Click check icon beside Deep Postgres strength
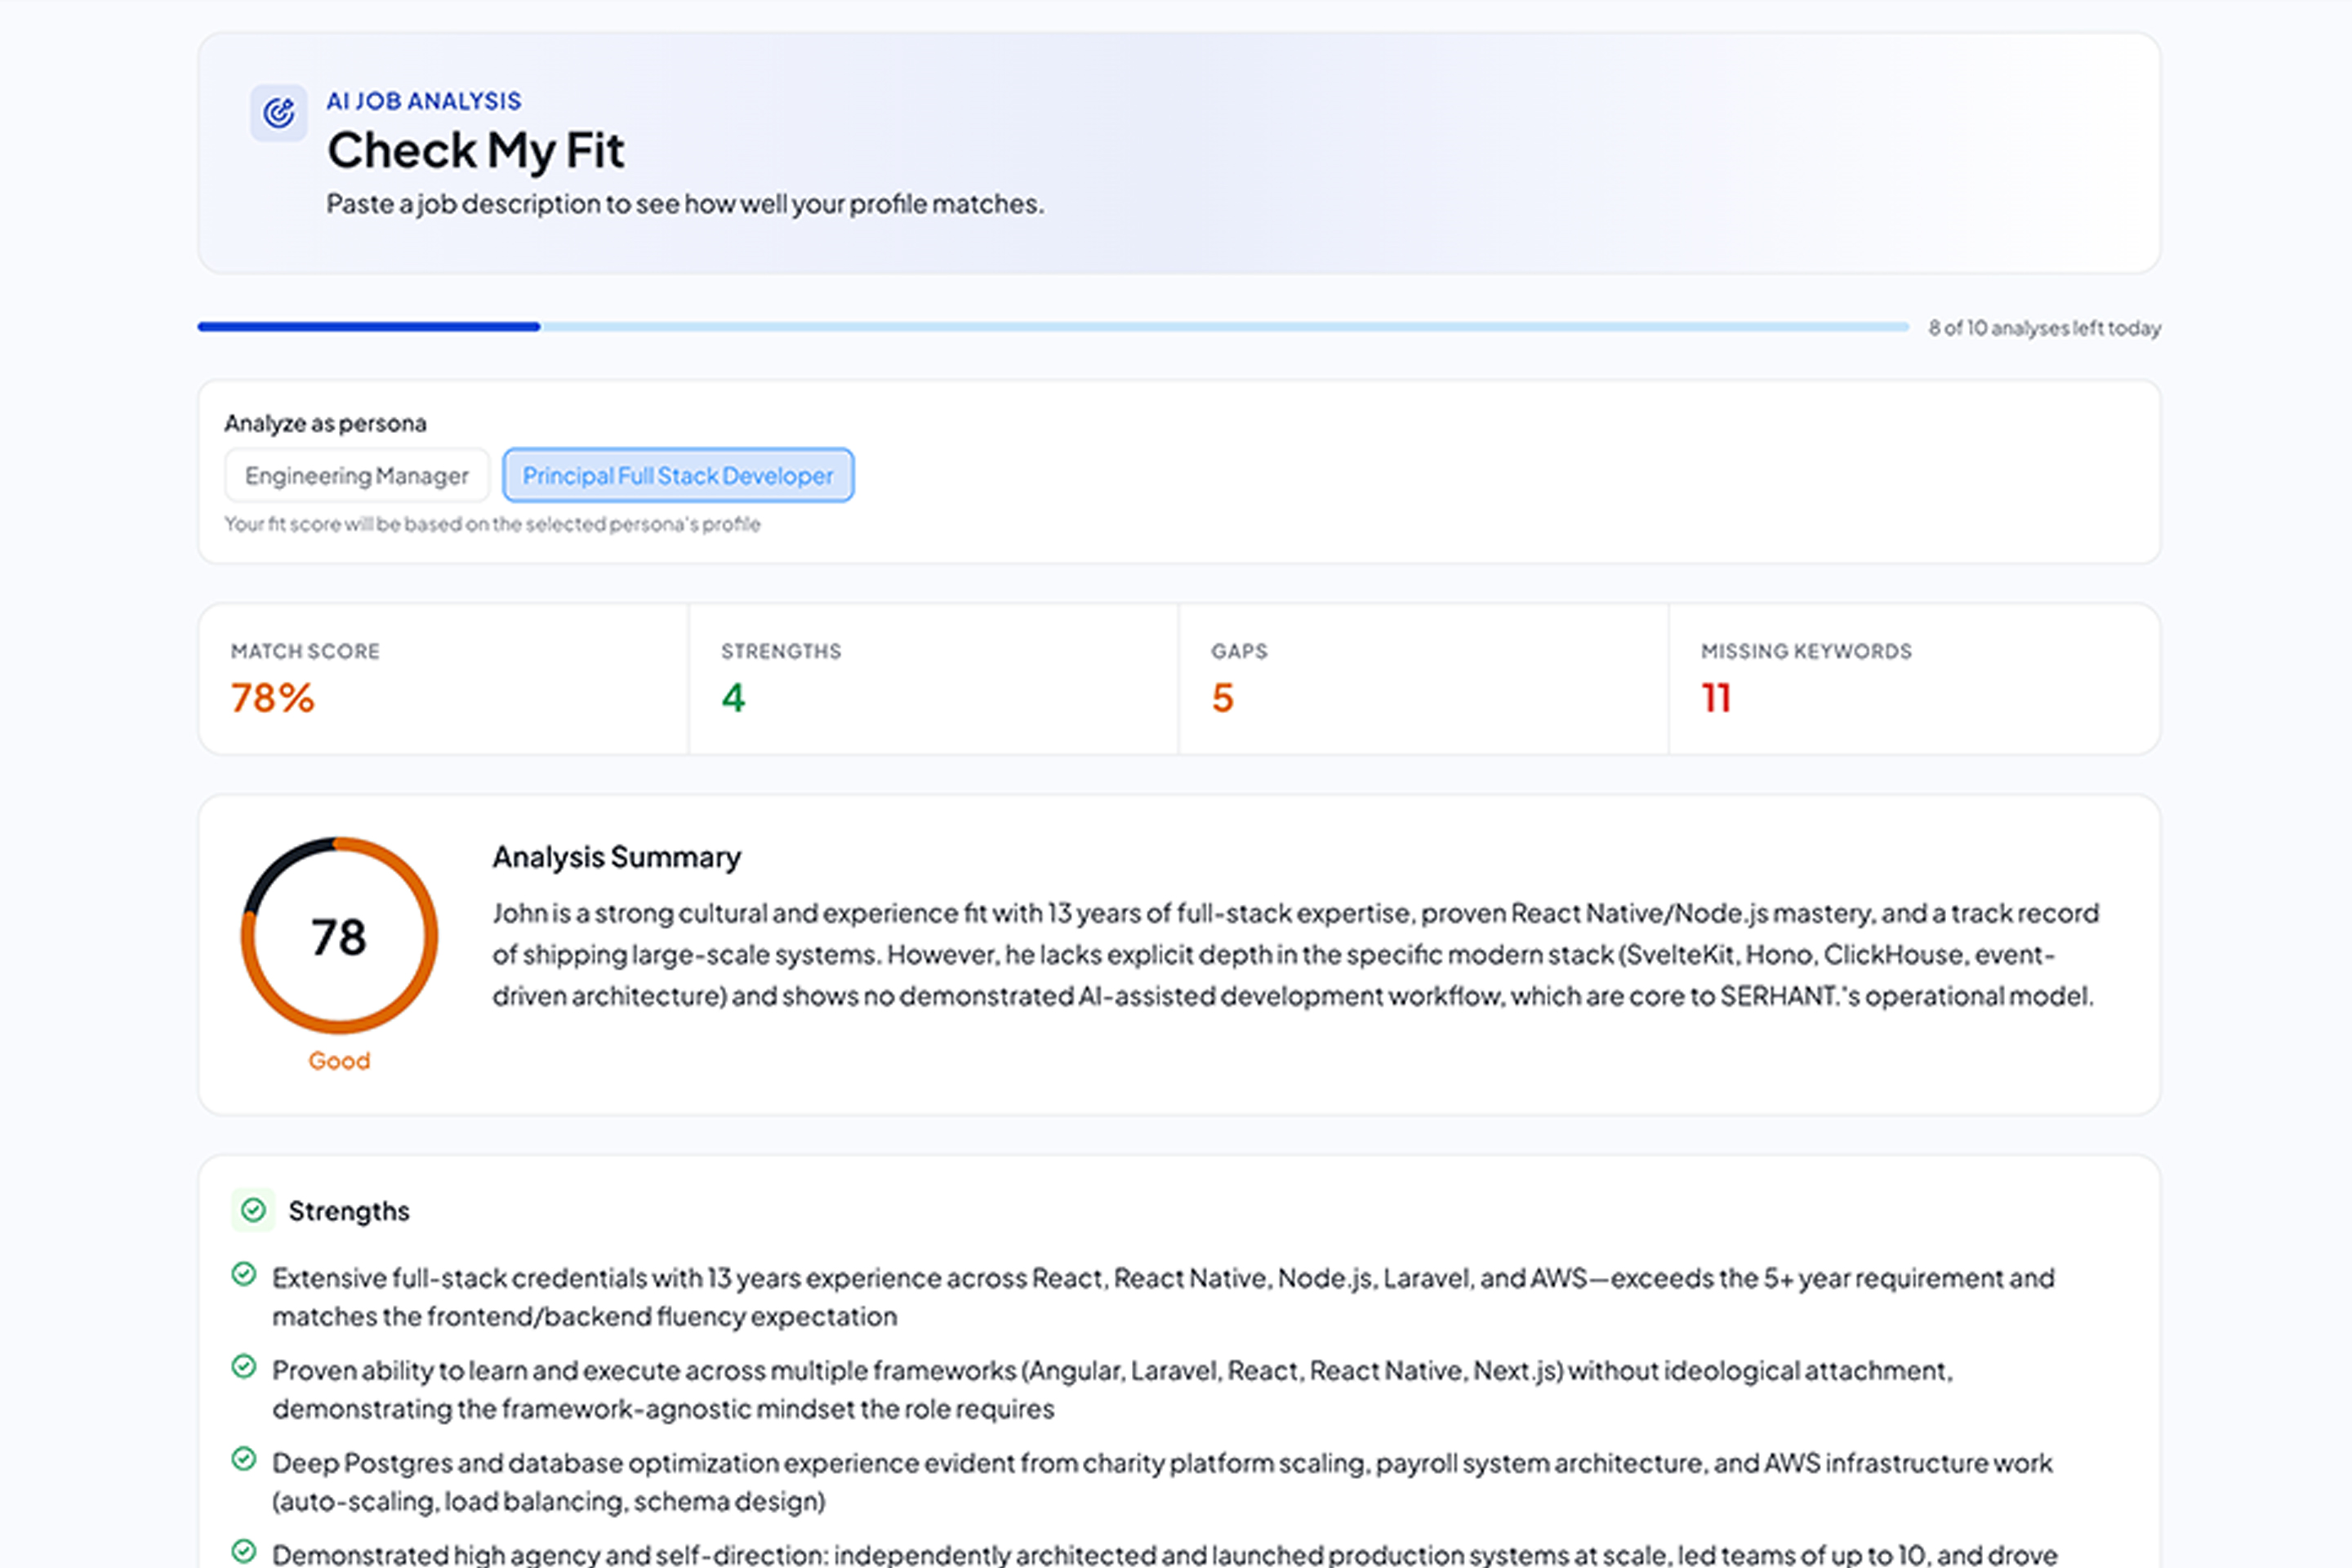The width and height of the screenshot is (2352, 1568). 243,1459
